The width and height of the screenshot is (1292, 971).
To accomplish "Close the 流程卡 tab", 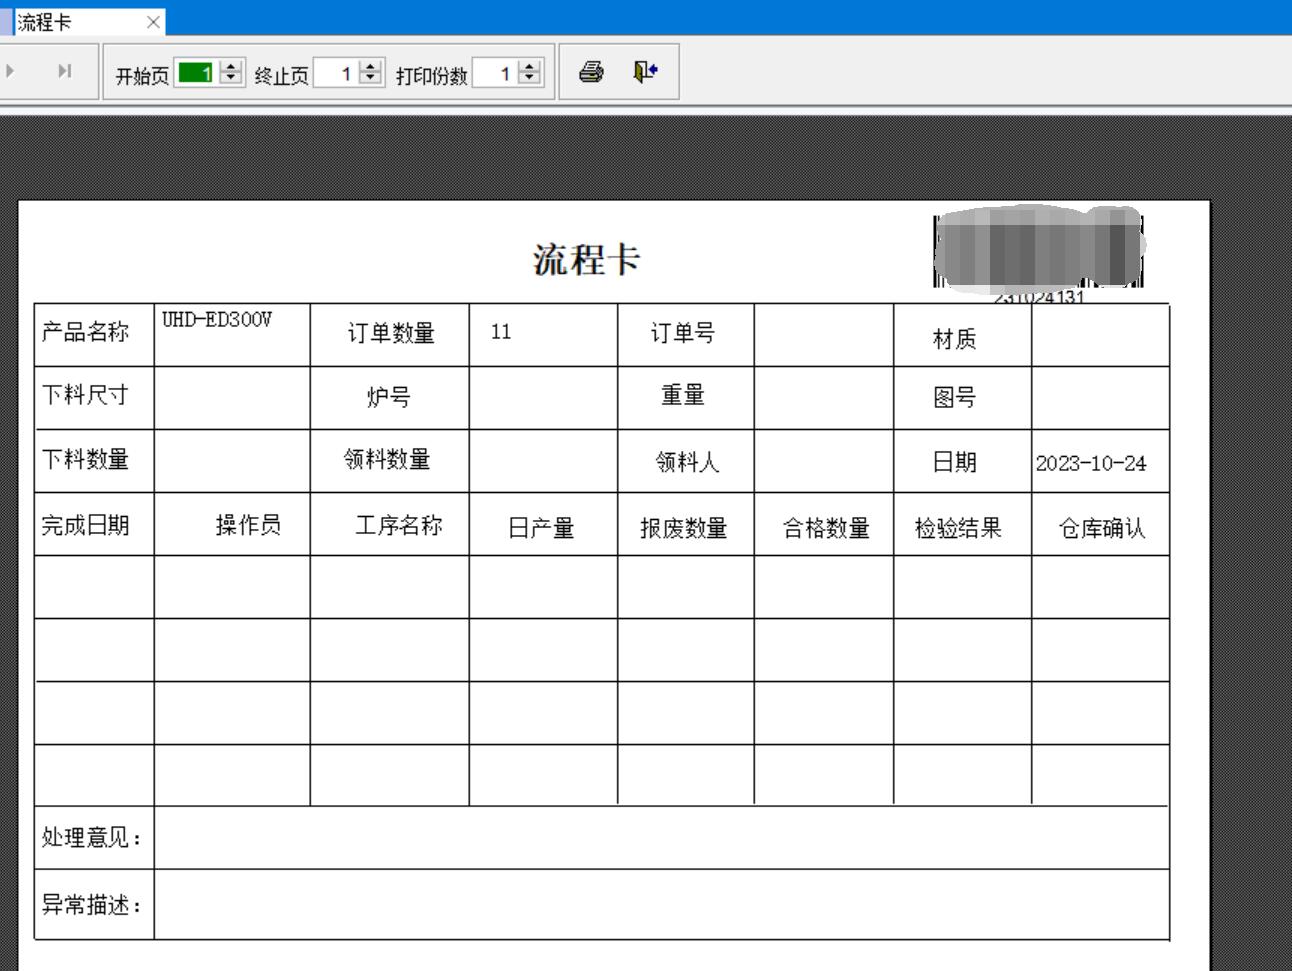I will tap(153, 22).
